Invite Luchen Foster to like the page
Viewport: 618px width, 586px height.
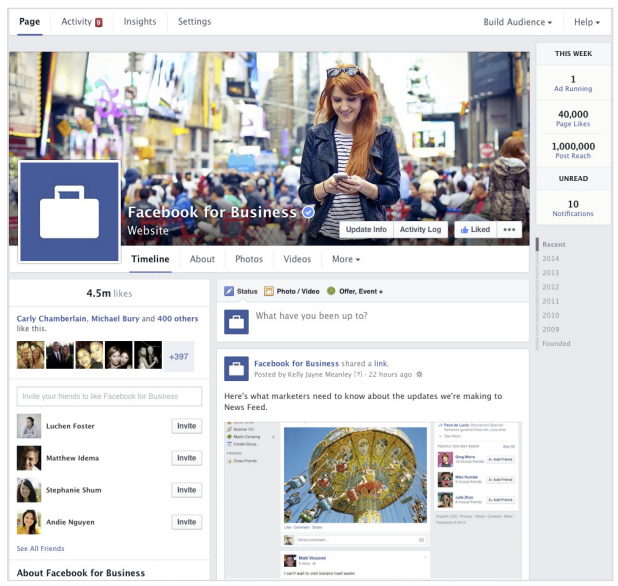pos(186,426)
